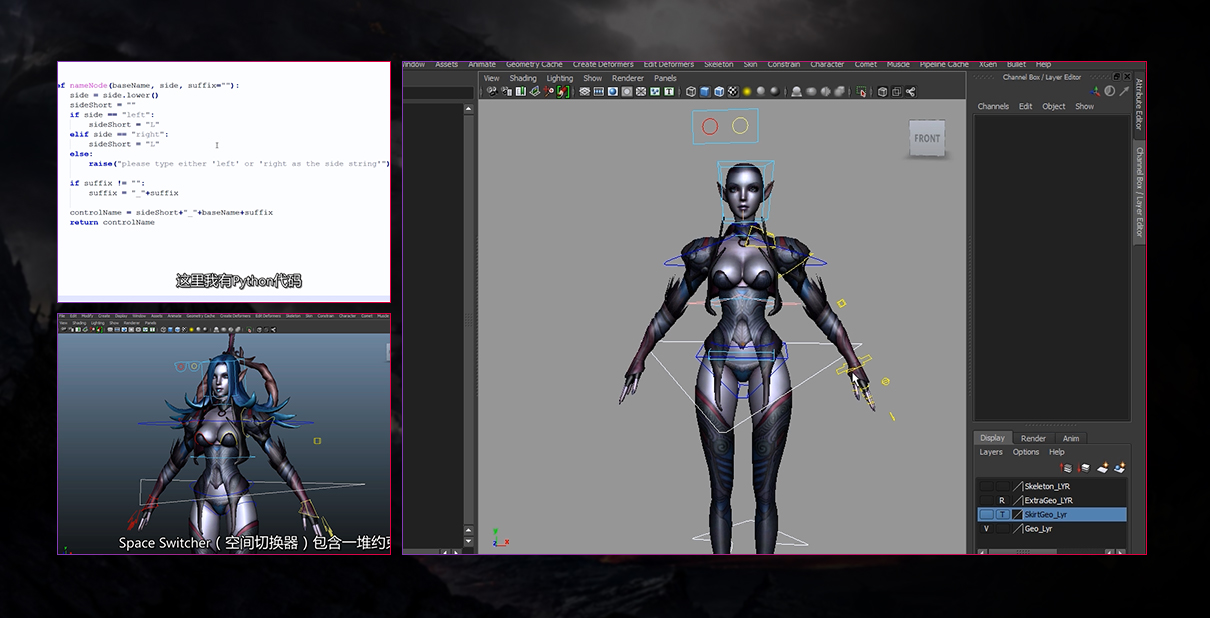Open the Channels menu in Channel Box

993,106
